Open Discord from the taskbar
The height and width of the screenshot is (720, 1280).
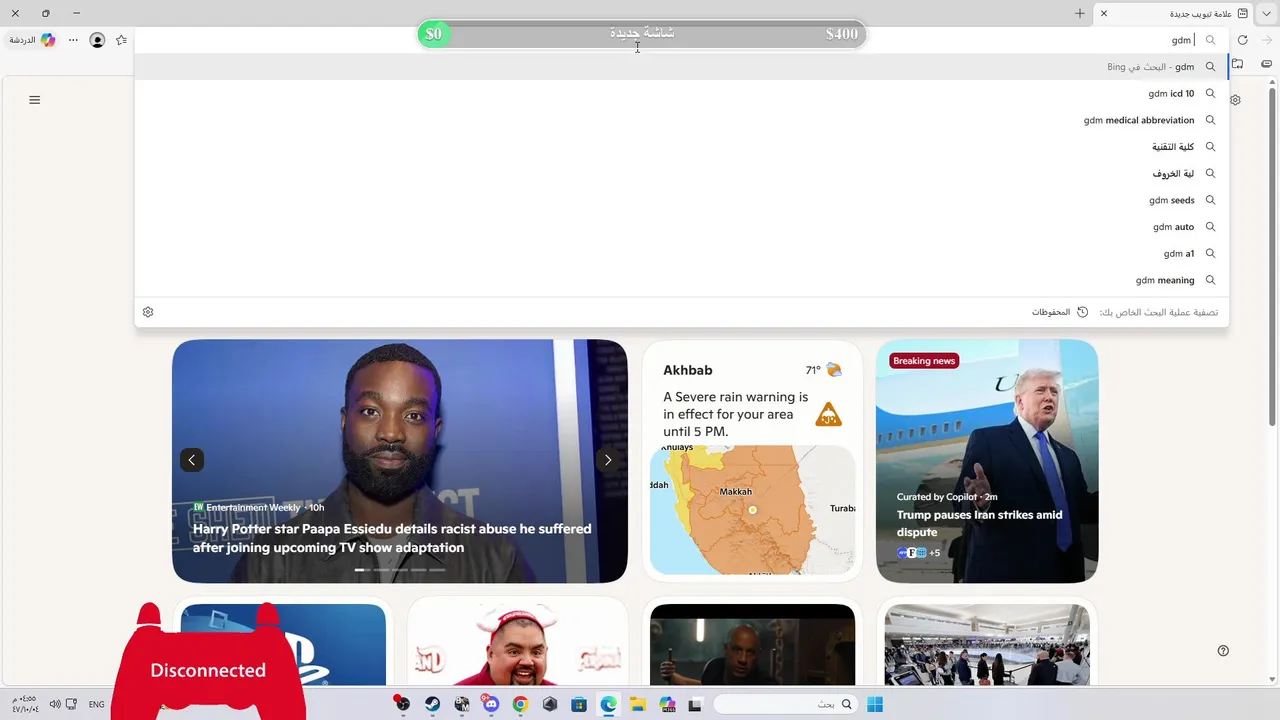[x=491, y=704]
